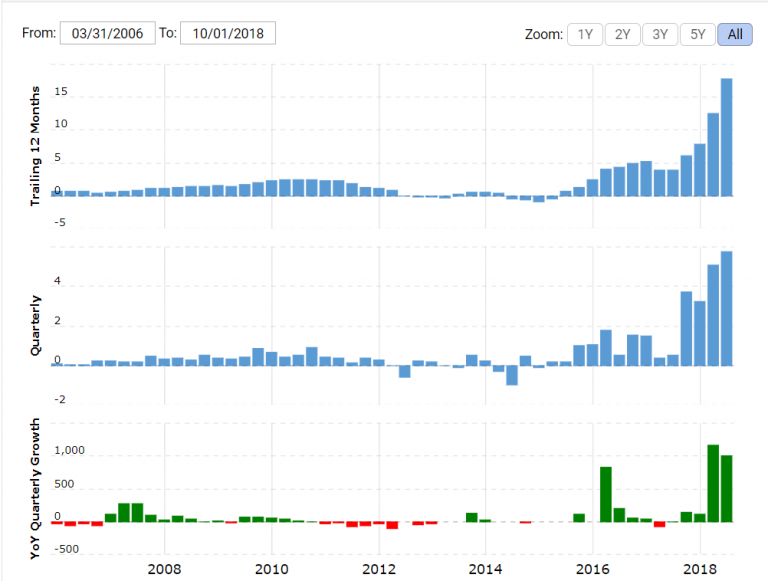Click the tallest bar in Trailing 12 Months chart
The image size is (768, 581).
[727, 136]
